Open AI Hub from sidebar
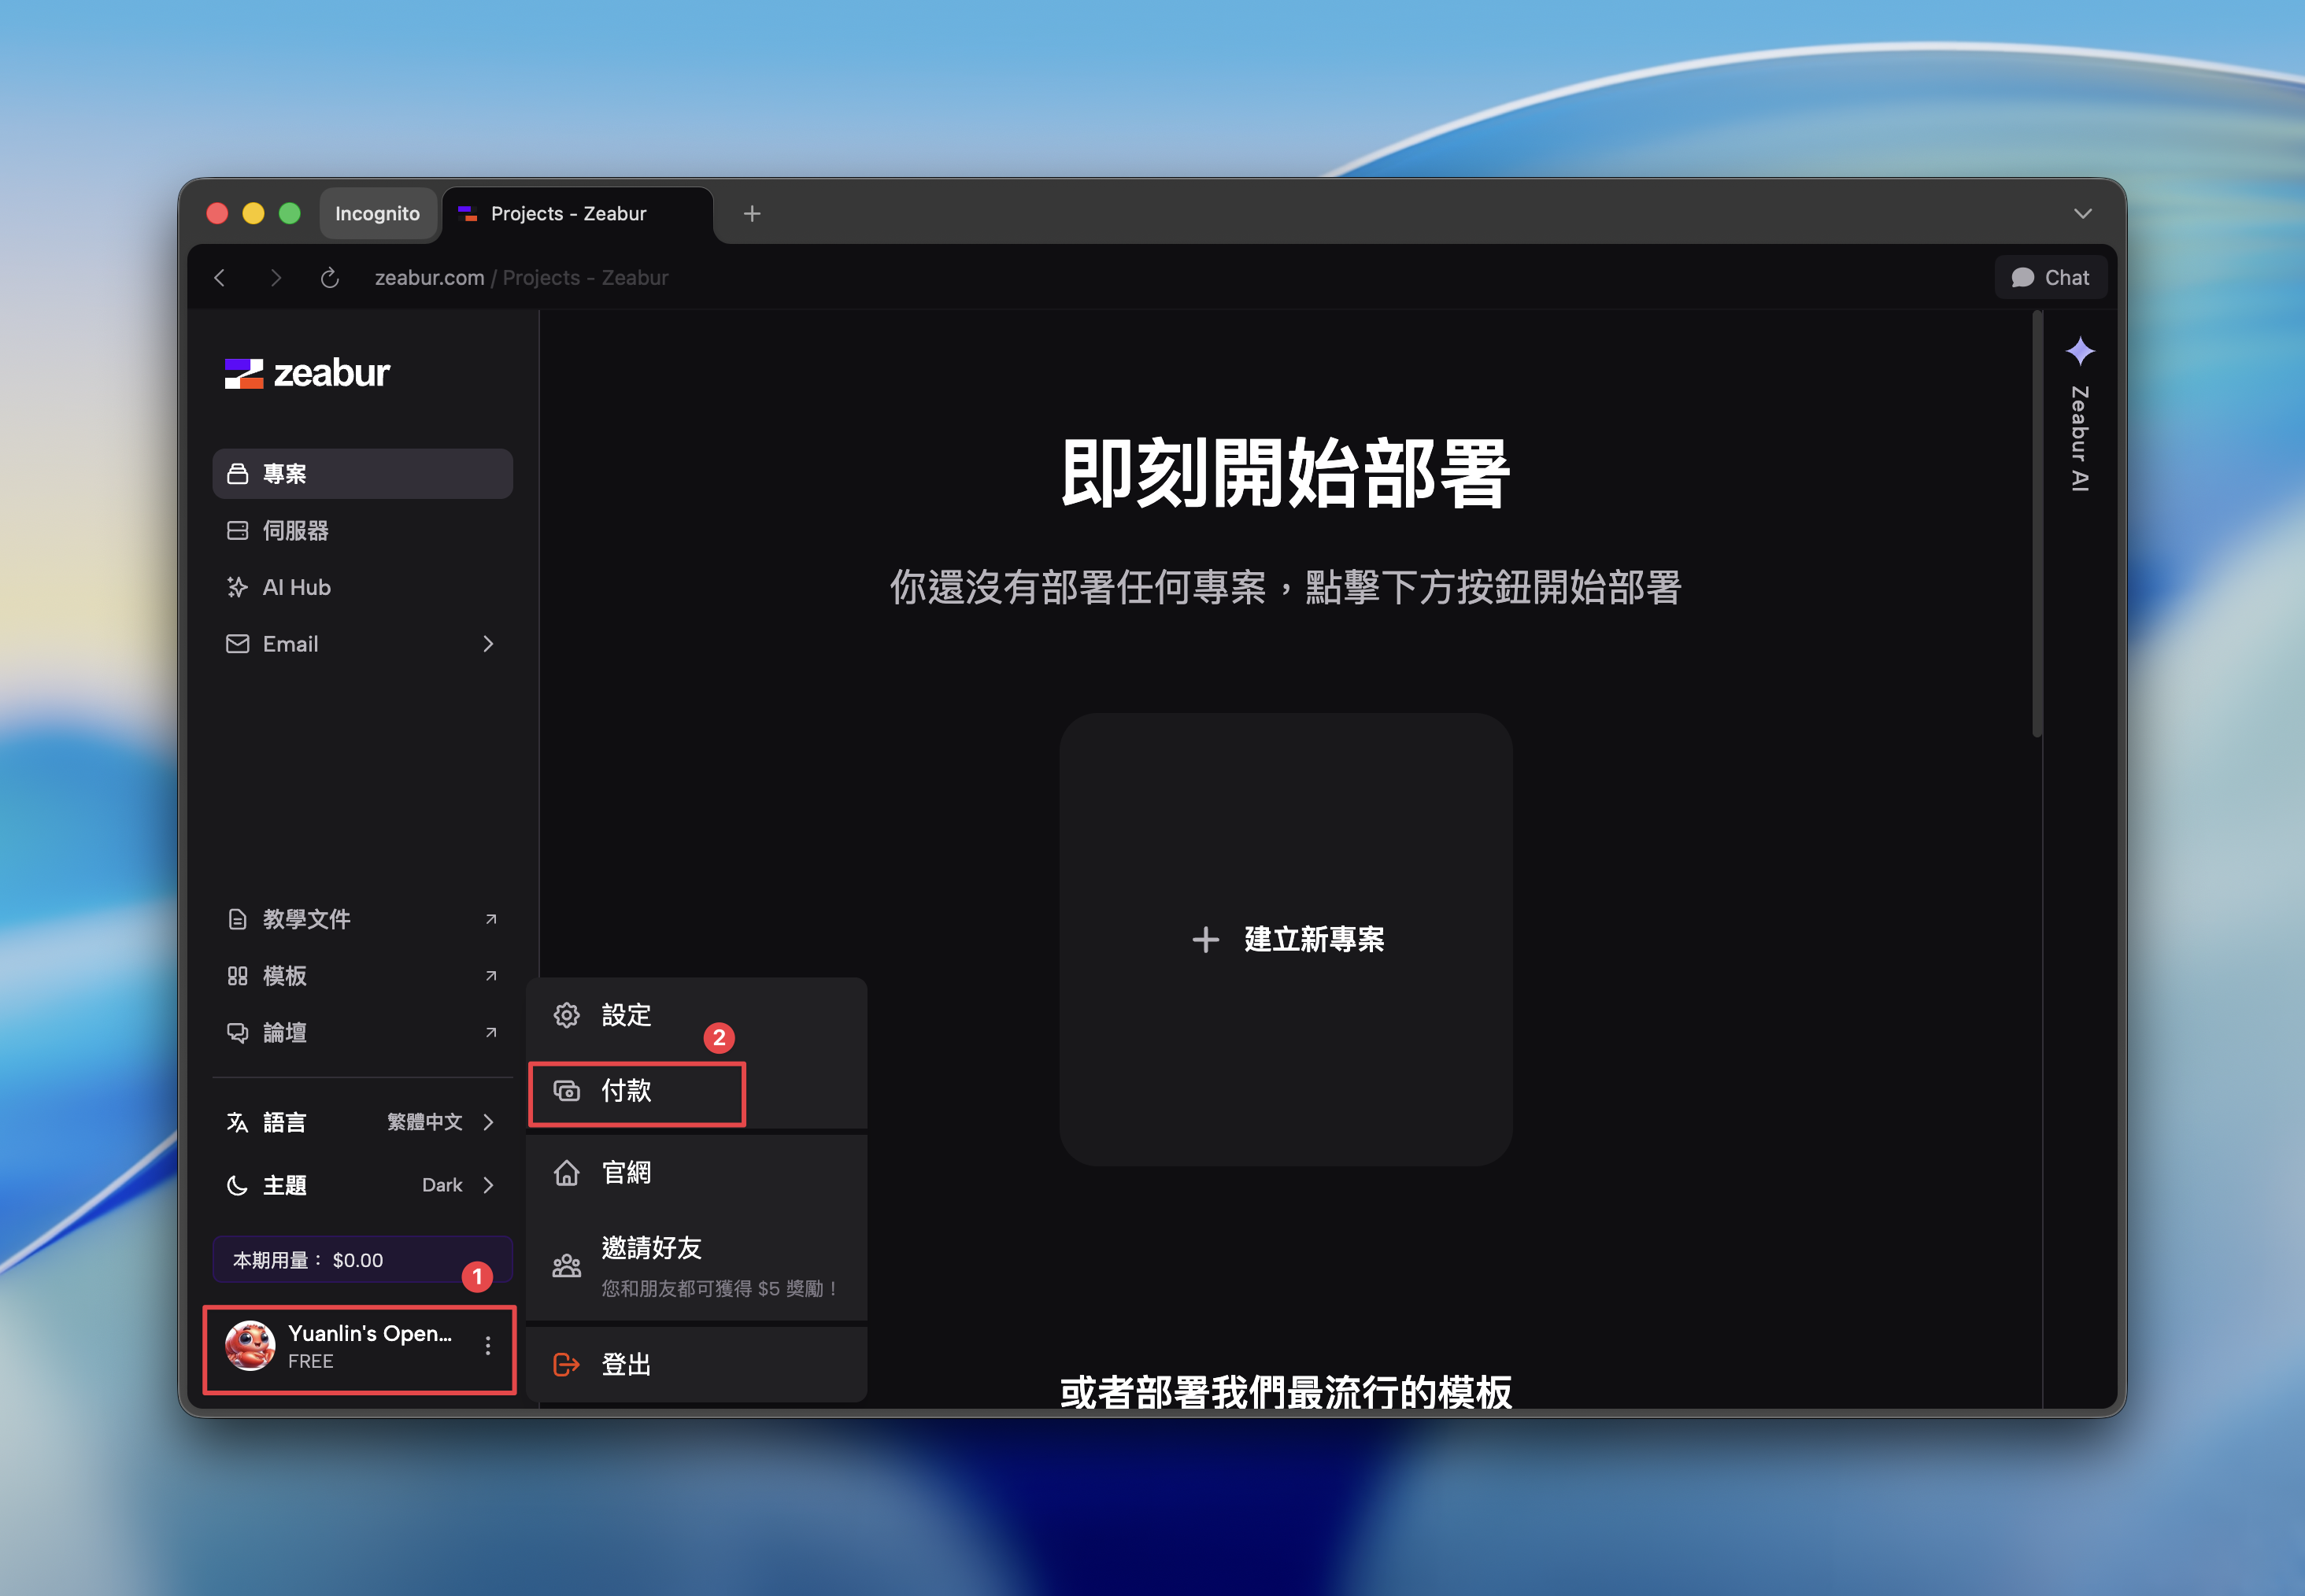The height and width of the screenshot is (1596, 2305). [296, 587]
